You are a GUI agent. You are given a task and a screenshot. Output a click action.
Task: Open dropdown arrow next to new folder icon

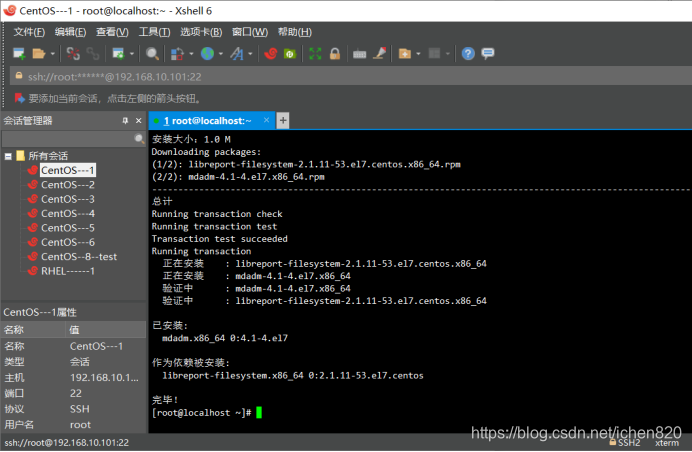(x=418, y=54)
